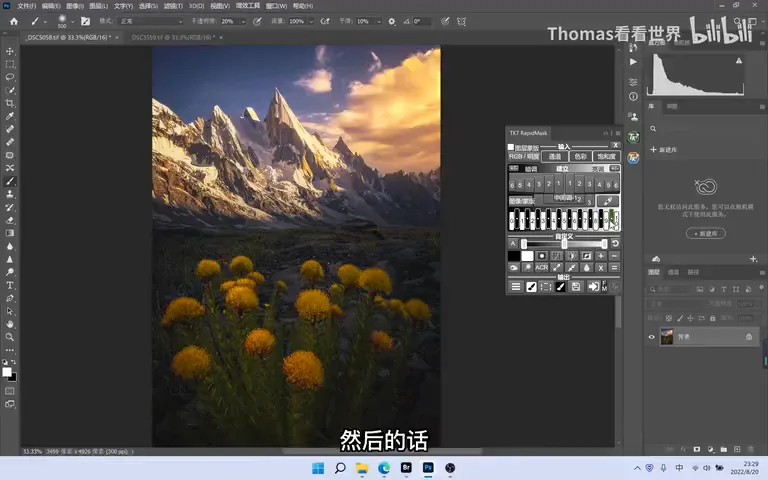Viewport: 768px width, 480px height.
Task: Click the histogram warning triangle
Action: [739, 61]
